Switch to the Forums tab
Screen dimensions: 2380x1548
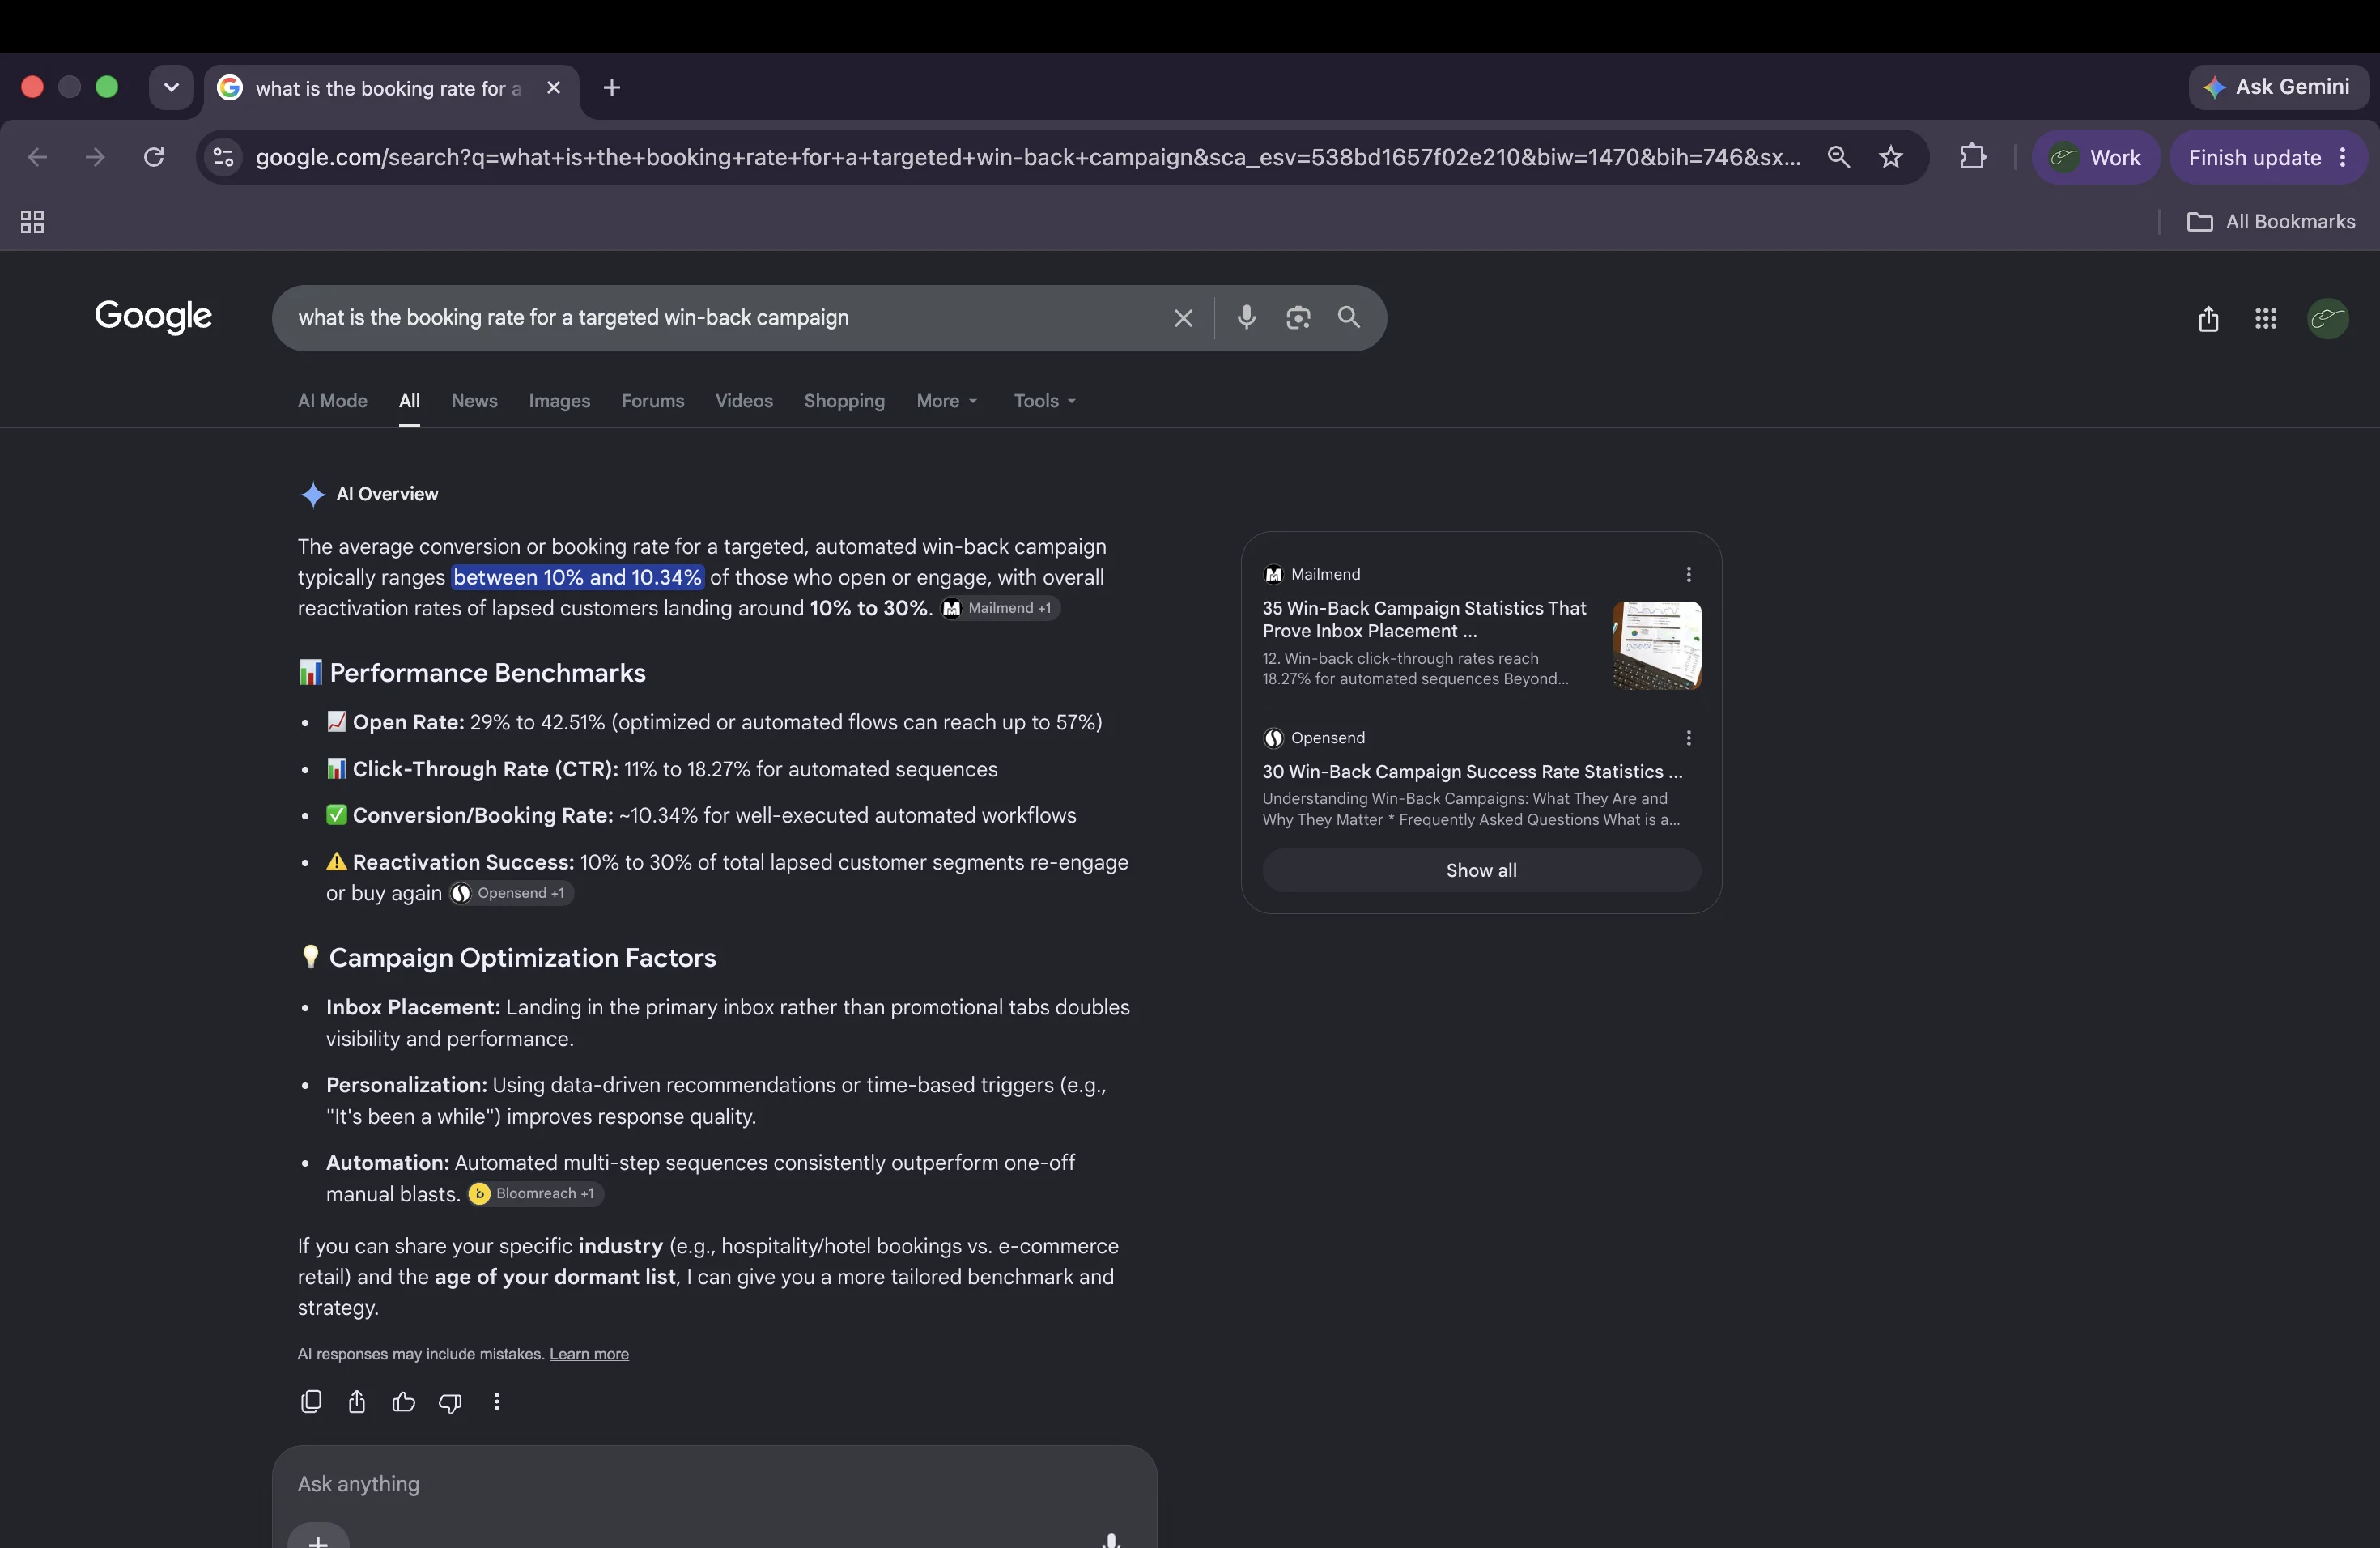(x=653, y=401)
